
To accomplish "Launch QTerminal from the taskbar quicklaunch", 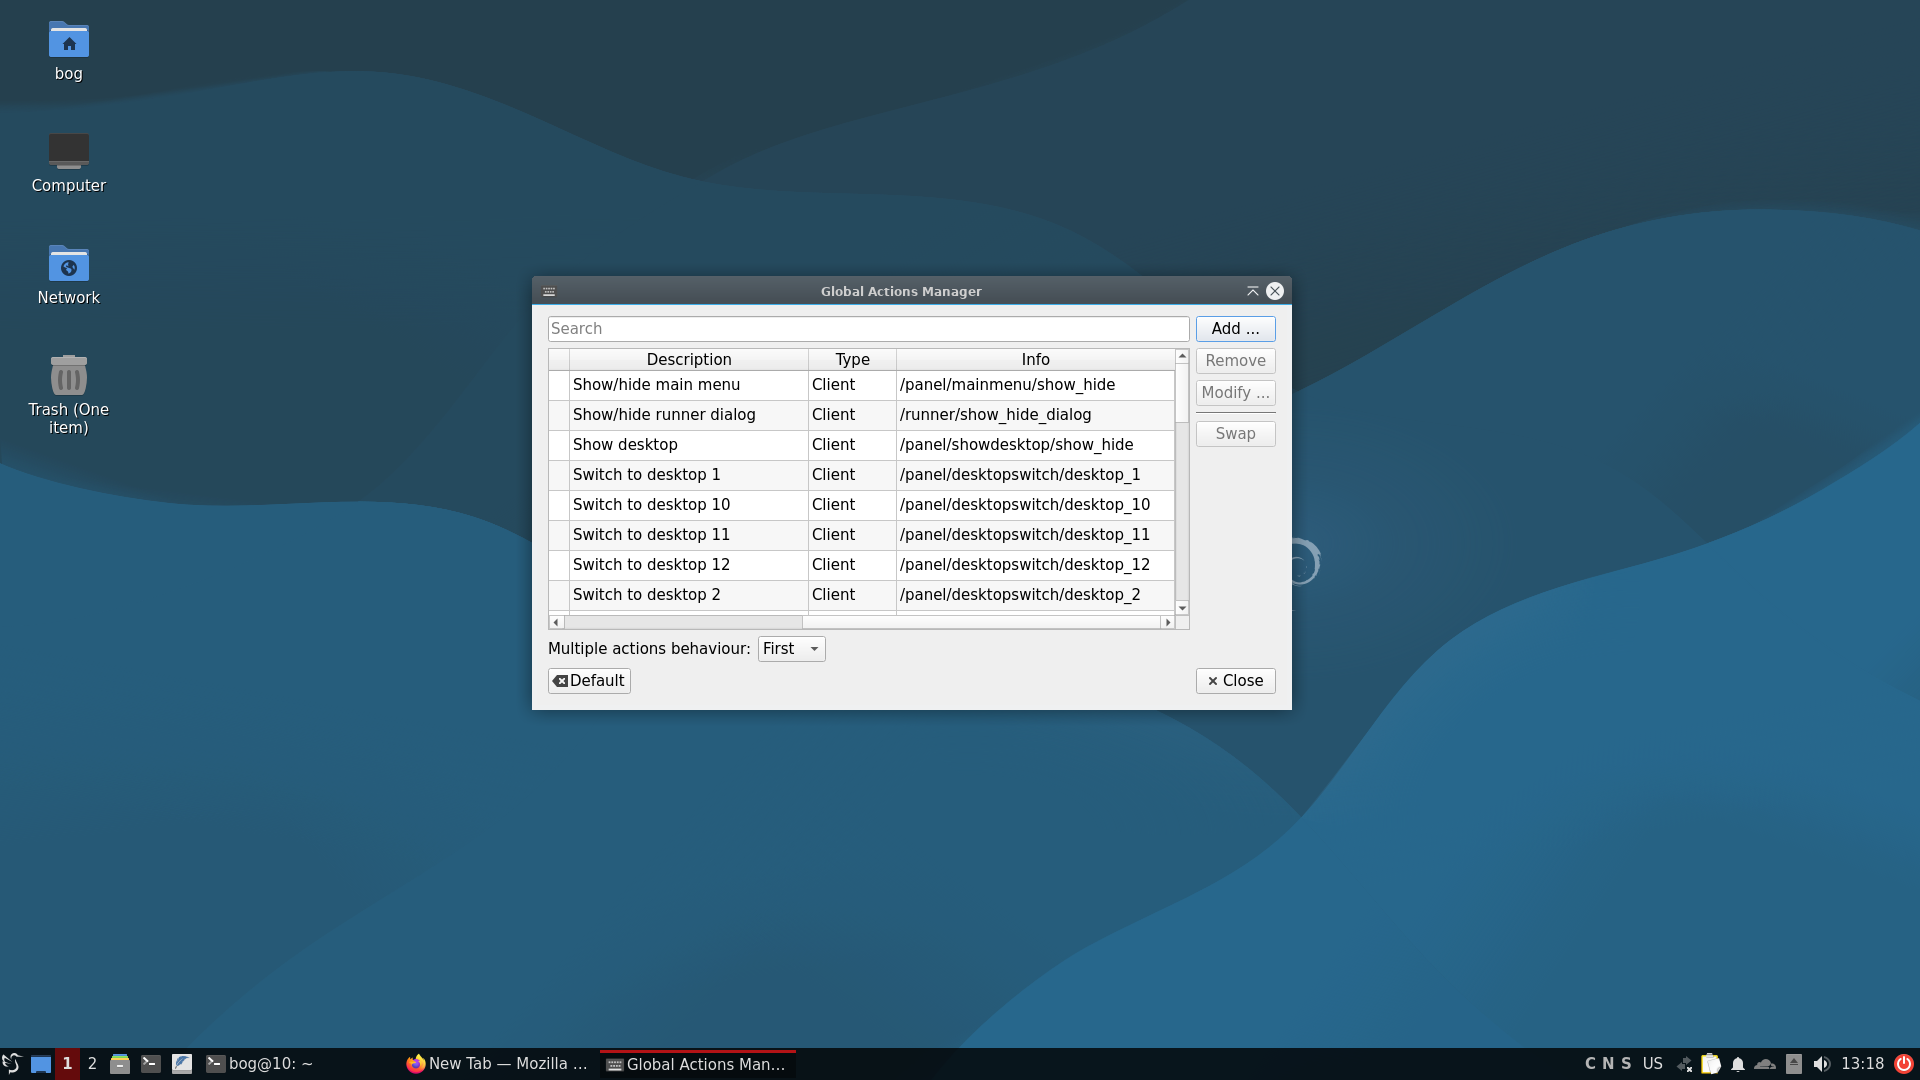I will (x=151, y=1063).
